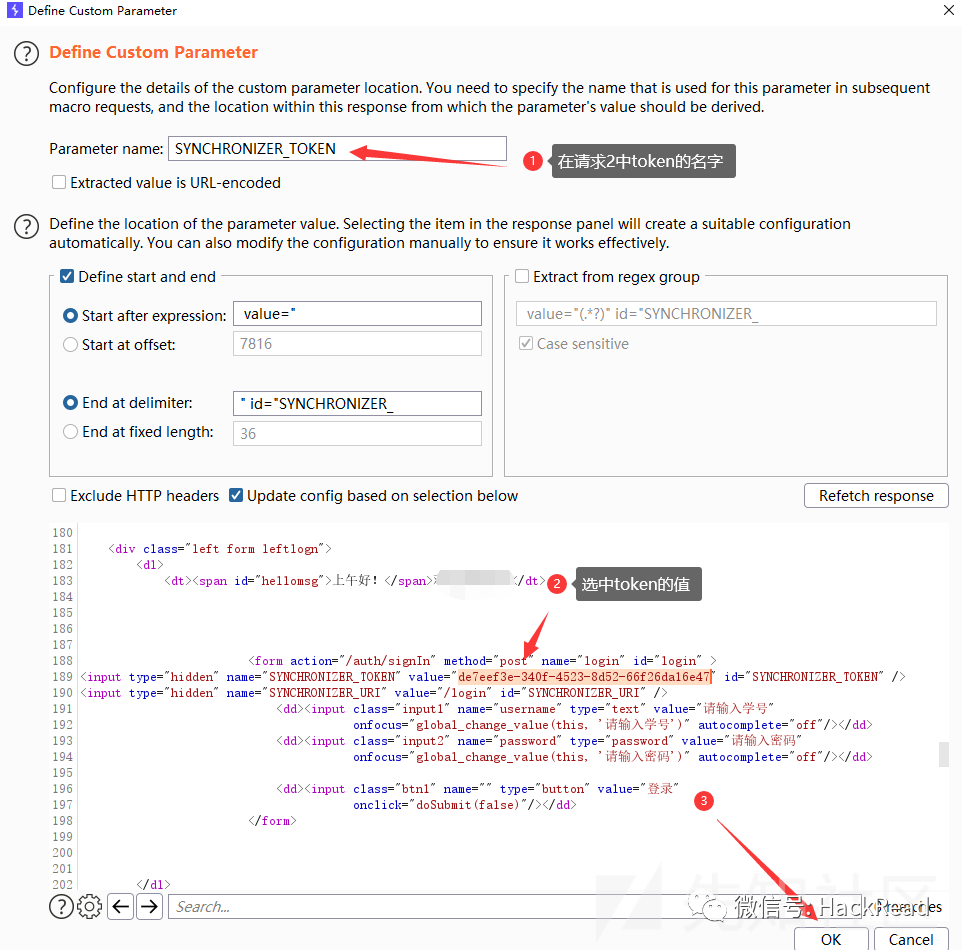Click line number 190 in response
The width and height of the screenshot is (962, 950).
click(63, 693)
